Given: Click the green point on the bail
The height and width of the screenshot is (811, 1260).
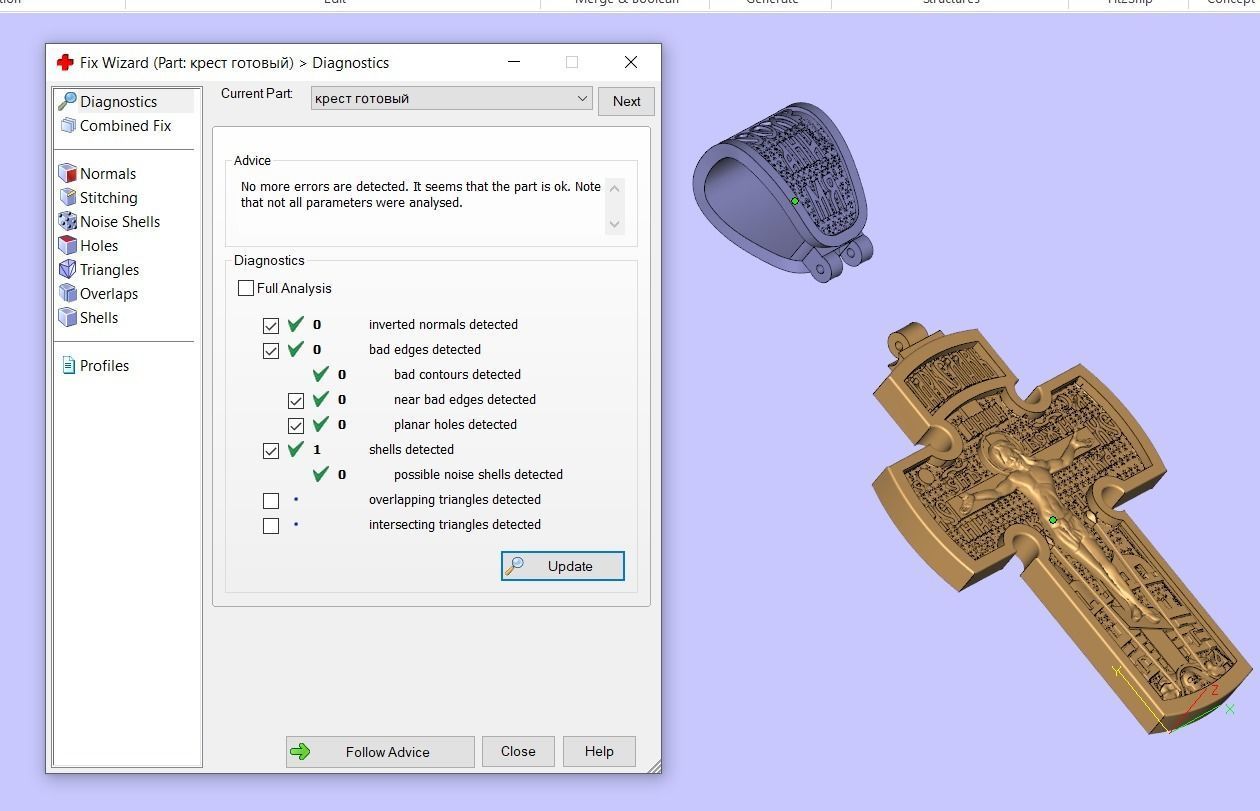Looking at the screenshot, I should (x=795, y=201).
